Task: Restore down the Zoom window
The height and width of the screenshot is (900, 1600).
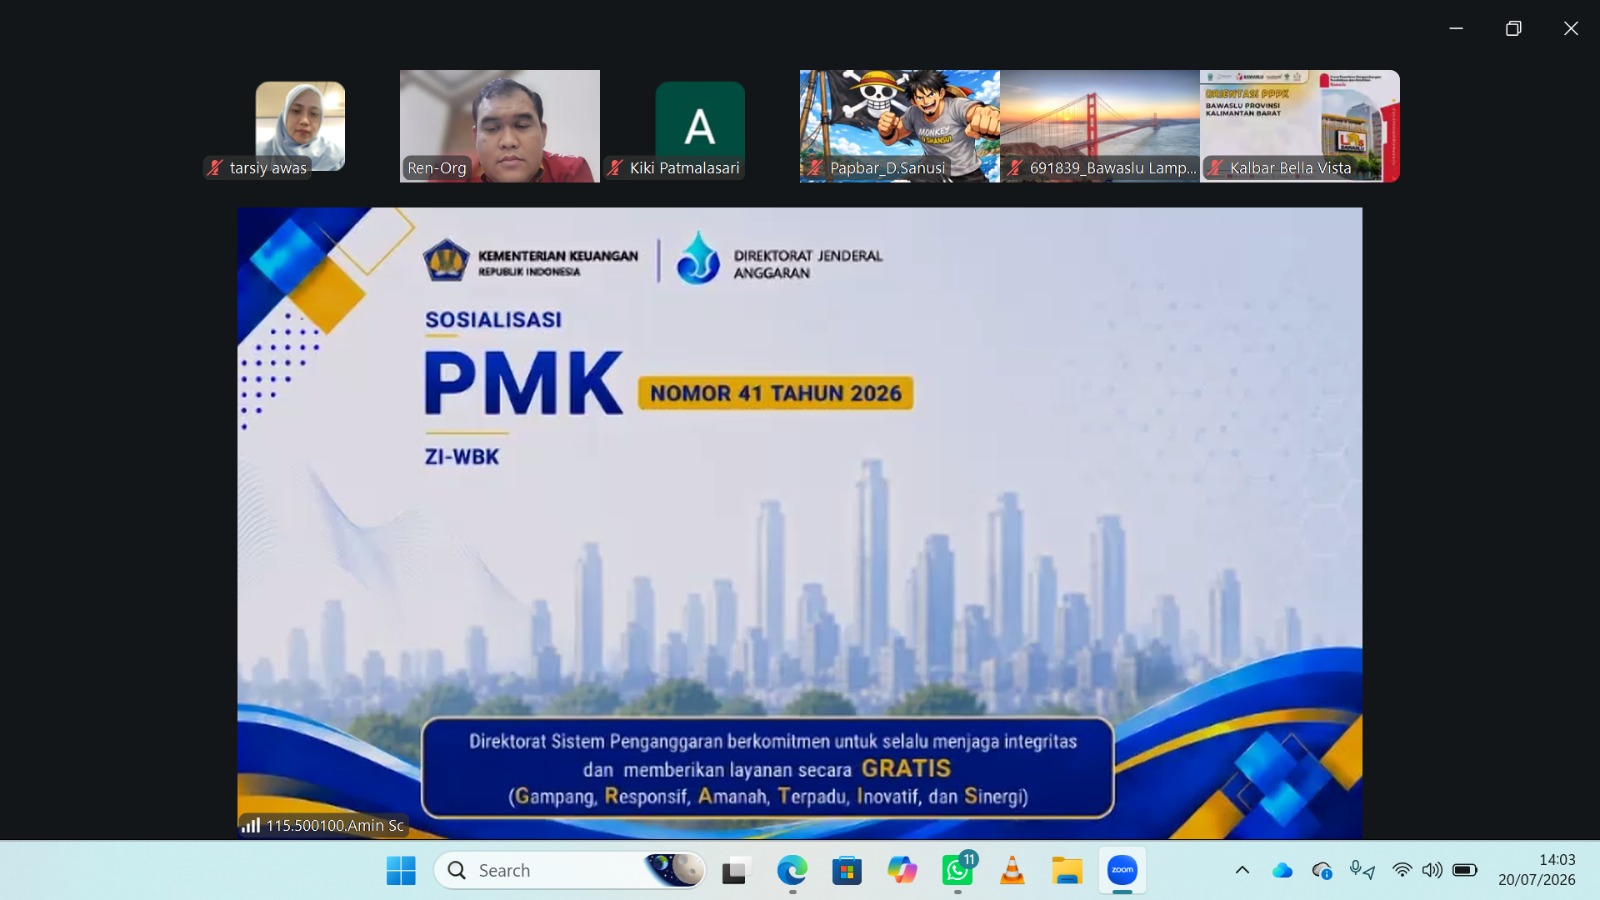Action: tap(1514, 28)
